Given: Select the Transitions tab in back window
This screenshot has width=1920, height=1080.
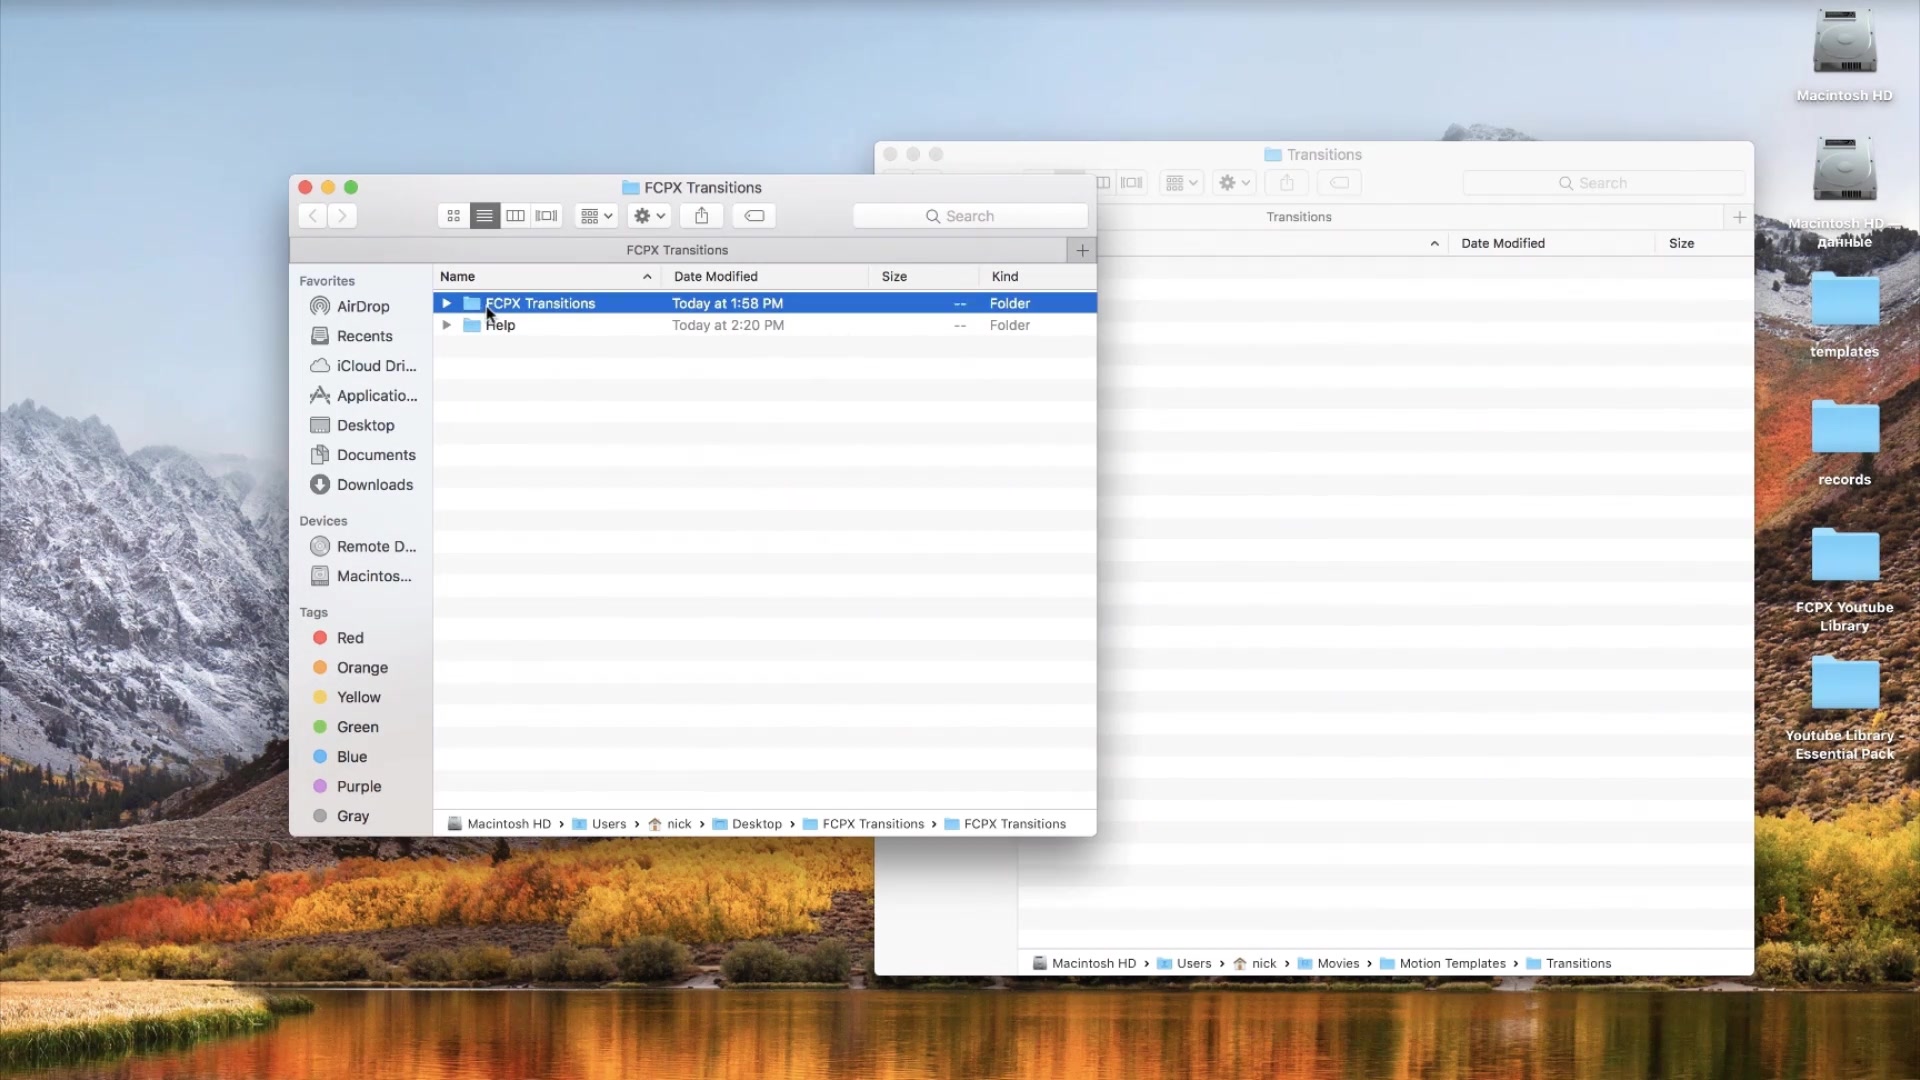Looking at the screenshot, I should [1299, 217].
